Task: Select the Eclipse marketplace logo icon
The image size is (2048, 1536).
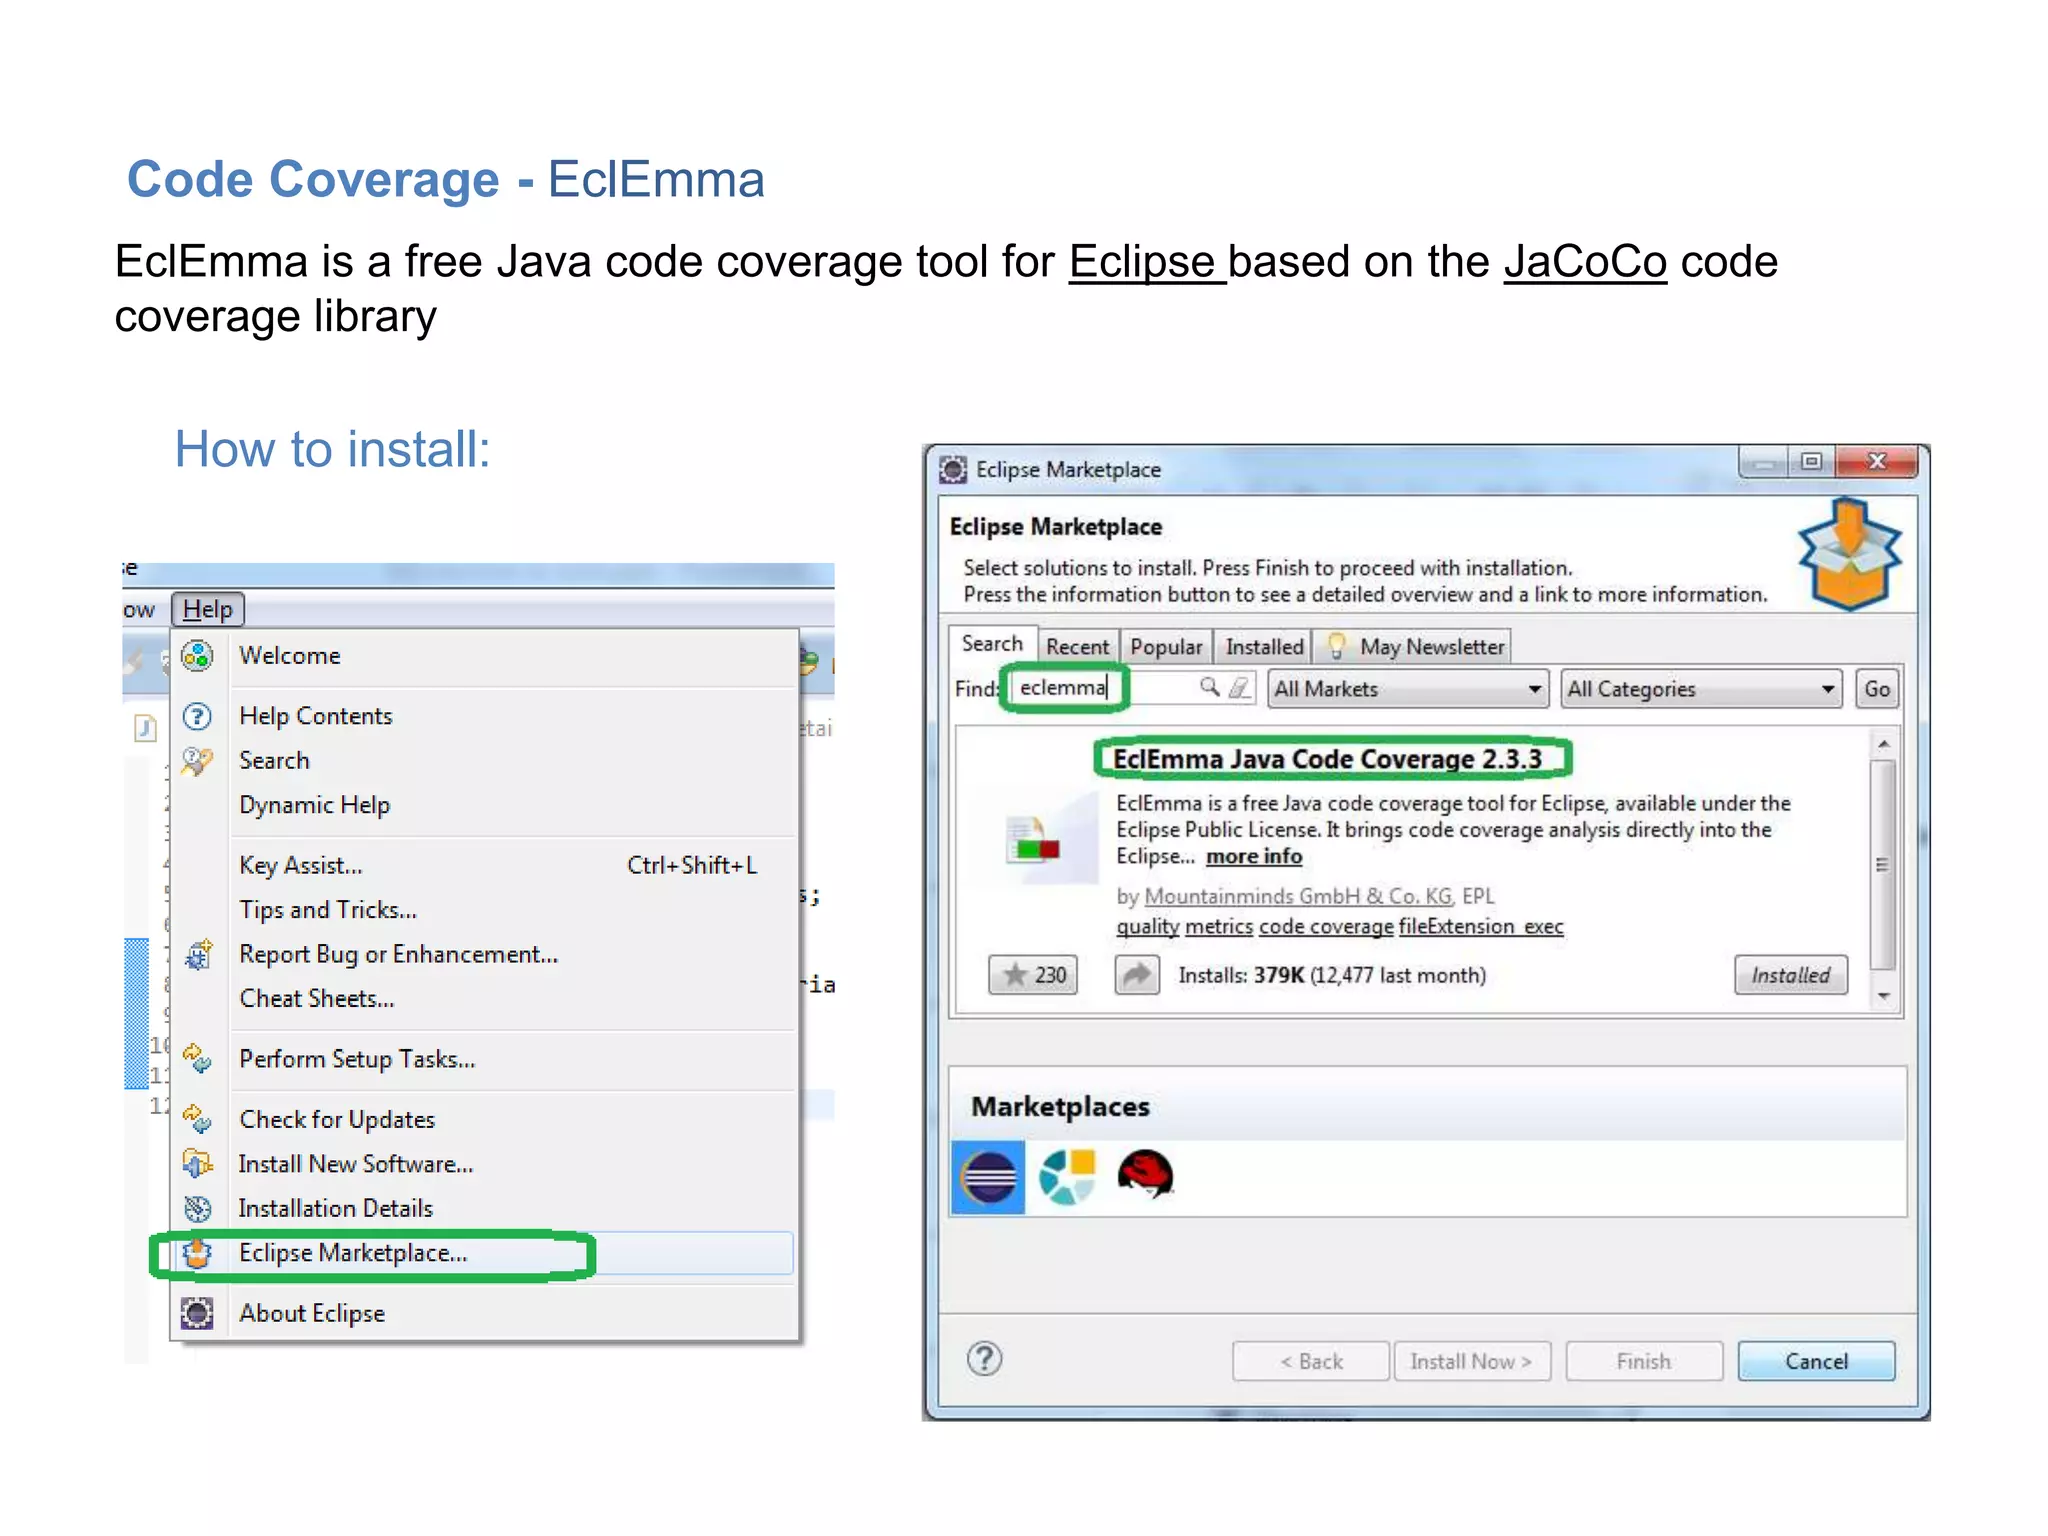Action: pos(988,1177)
